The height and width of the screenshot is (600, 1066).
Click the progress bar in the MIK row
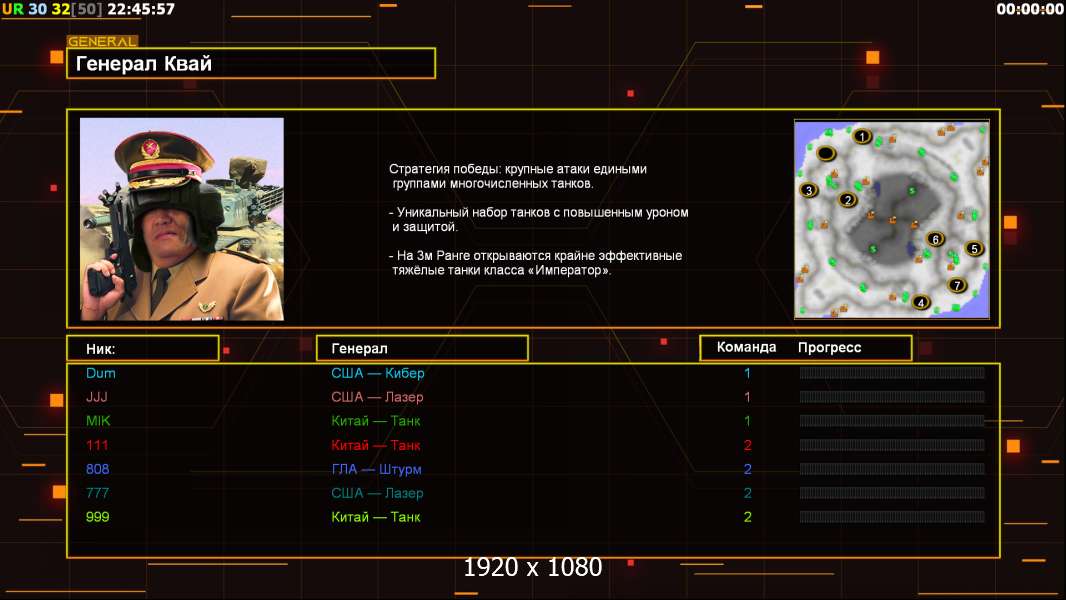(891, 421)
